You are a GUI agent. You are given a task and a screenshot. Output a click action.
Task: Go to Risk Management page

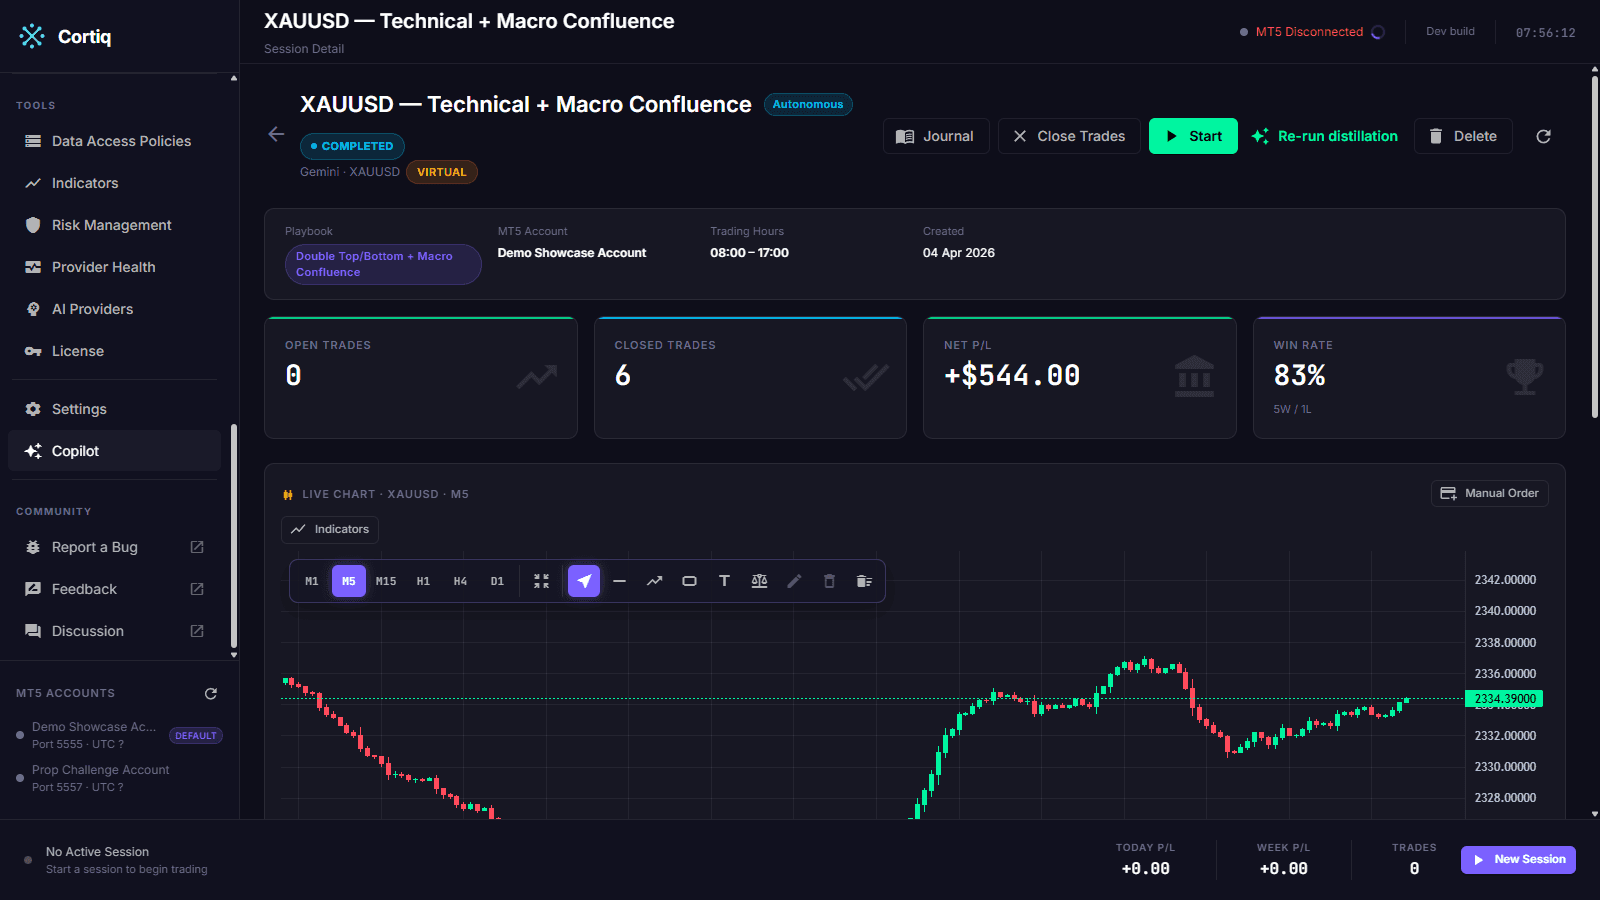tap(114, 225)
